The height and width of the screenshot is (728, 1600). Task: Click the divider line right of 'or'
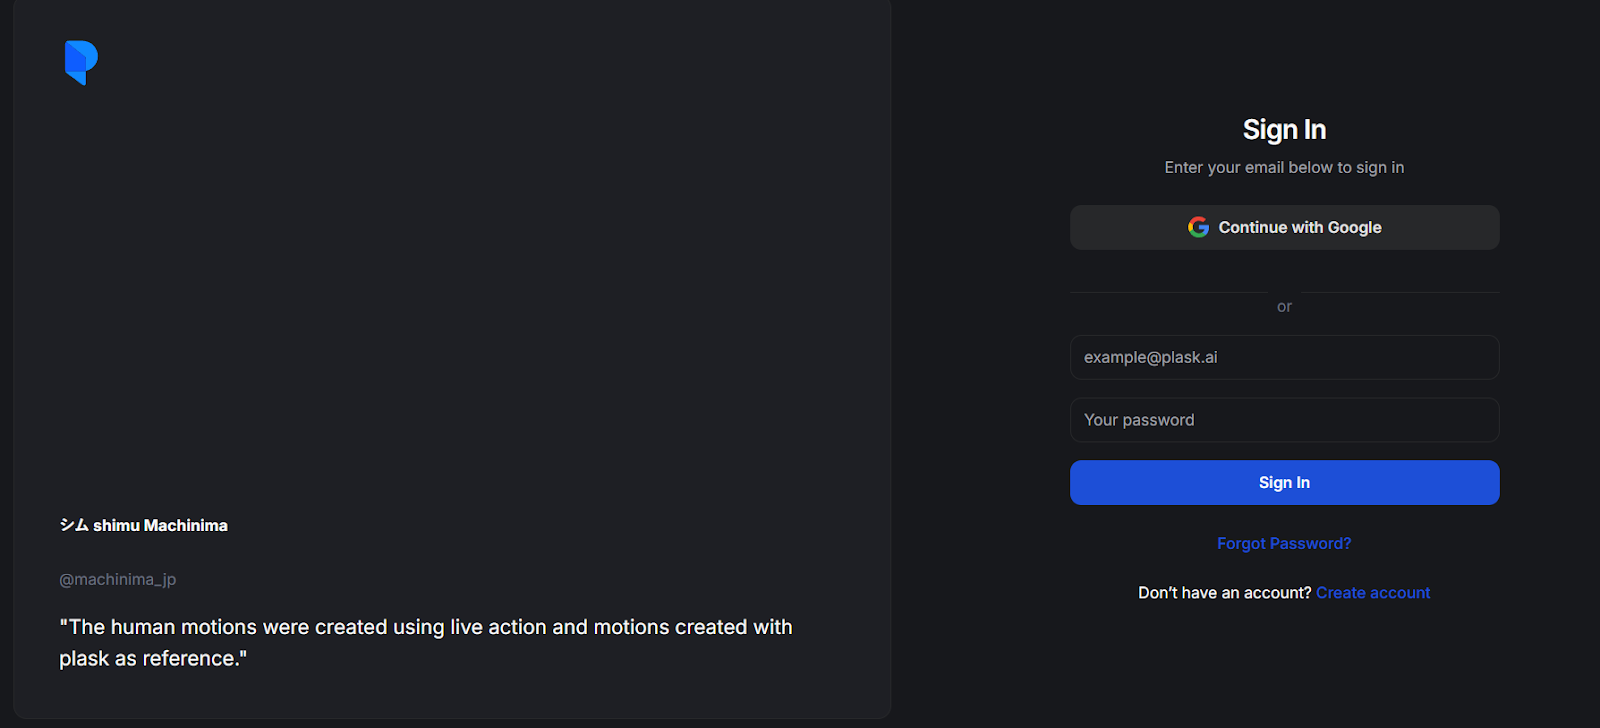tap(1401, 292)
